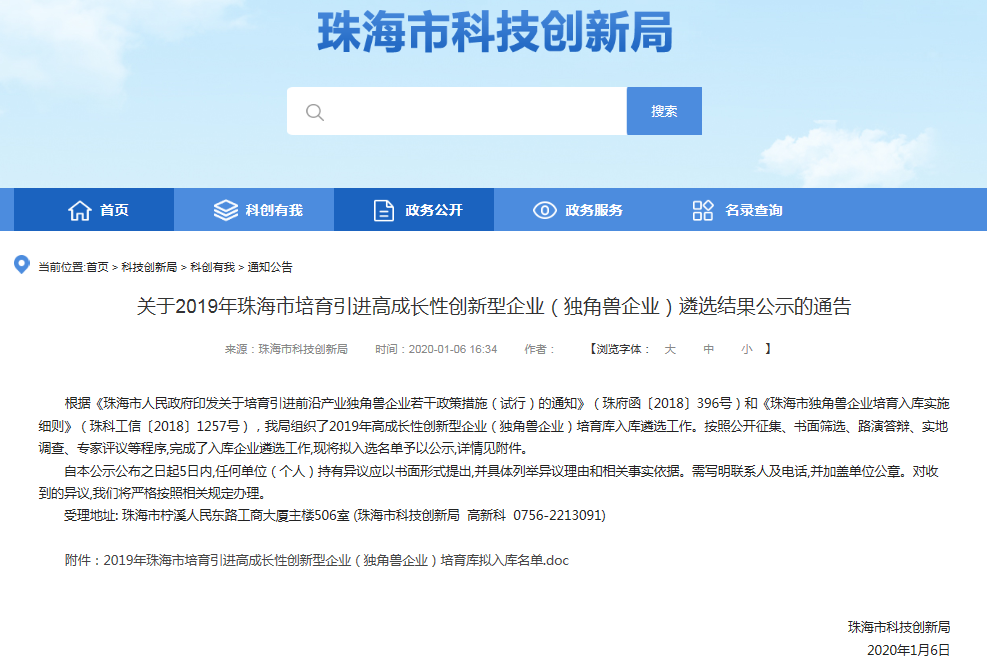Click the layers icon beside 科创有我
This screenshot has height=666, width=987.
(226, 210)
